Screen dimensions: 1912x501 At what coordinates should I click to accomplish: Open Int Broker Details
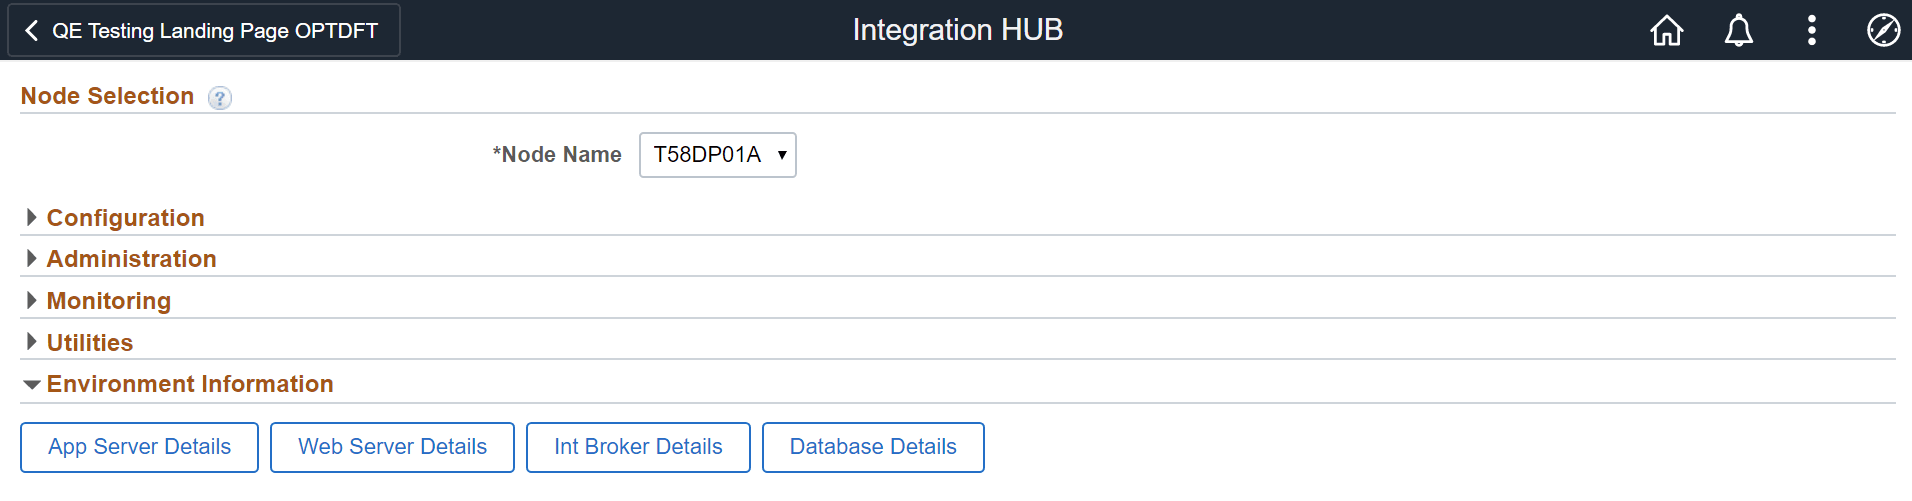click(638, 447)
